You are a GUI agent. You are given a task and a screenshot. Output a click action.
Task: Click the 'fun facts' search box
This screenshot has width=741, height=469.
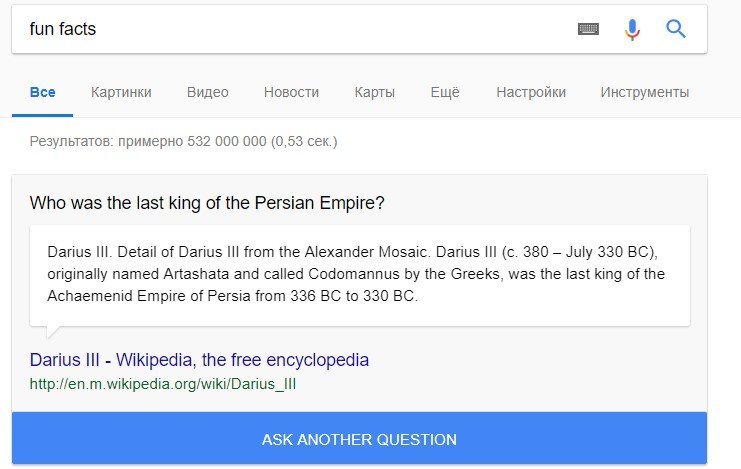(x=290, y=29)
